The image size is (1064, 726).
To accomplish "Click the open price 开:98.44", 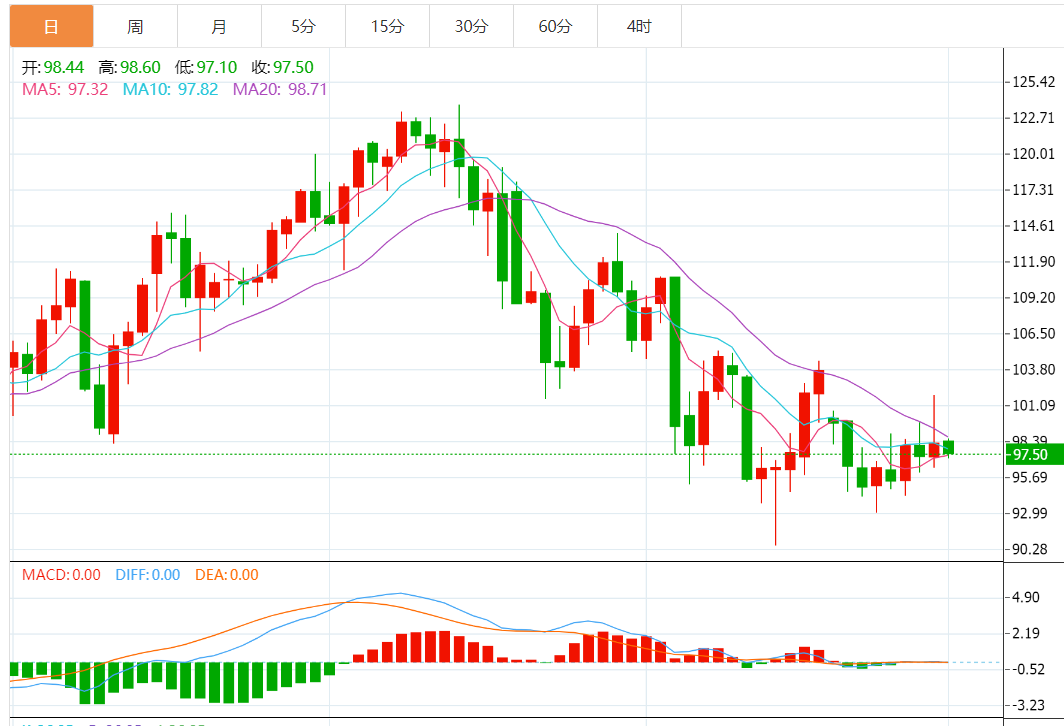I will coord(53,67).
